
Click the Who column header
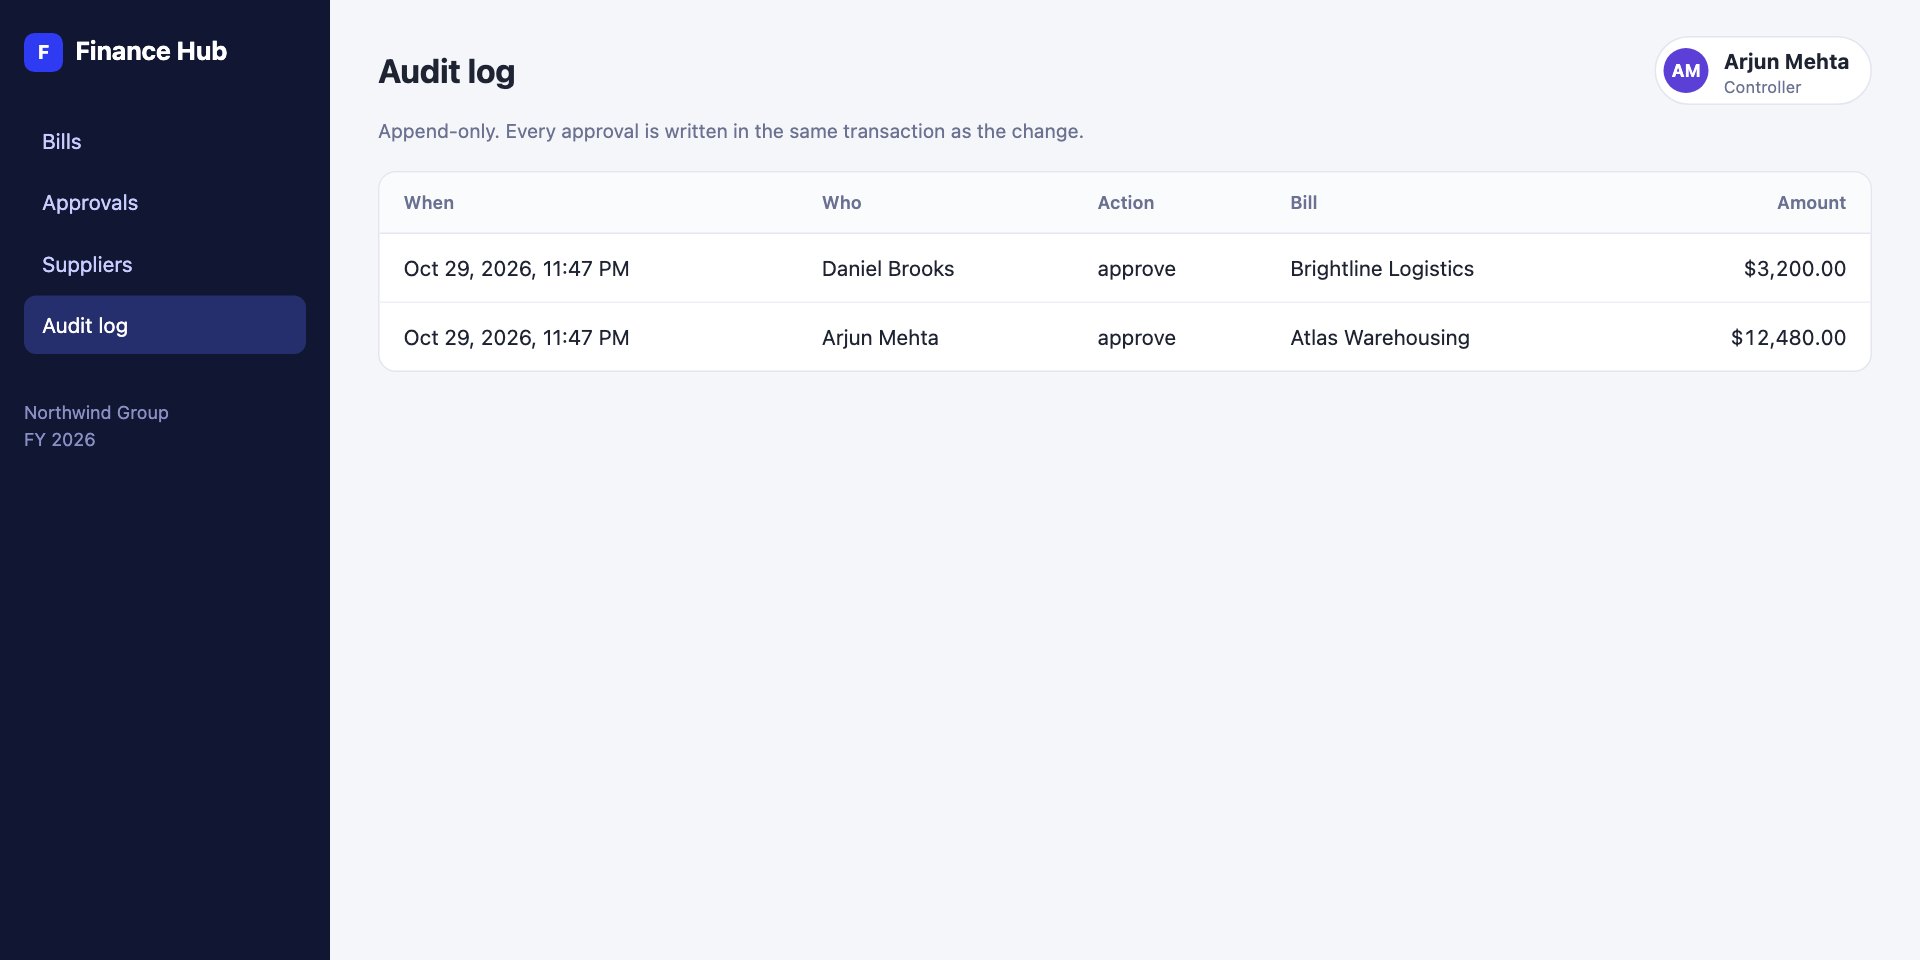pyautogui.click(x=842, y=203)
